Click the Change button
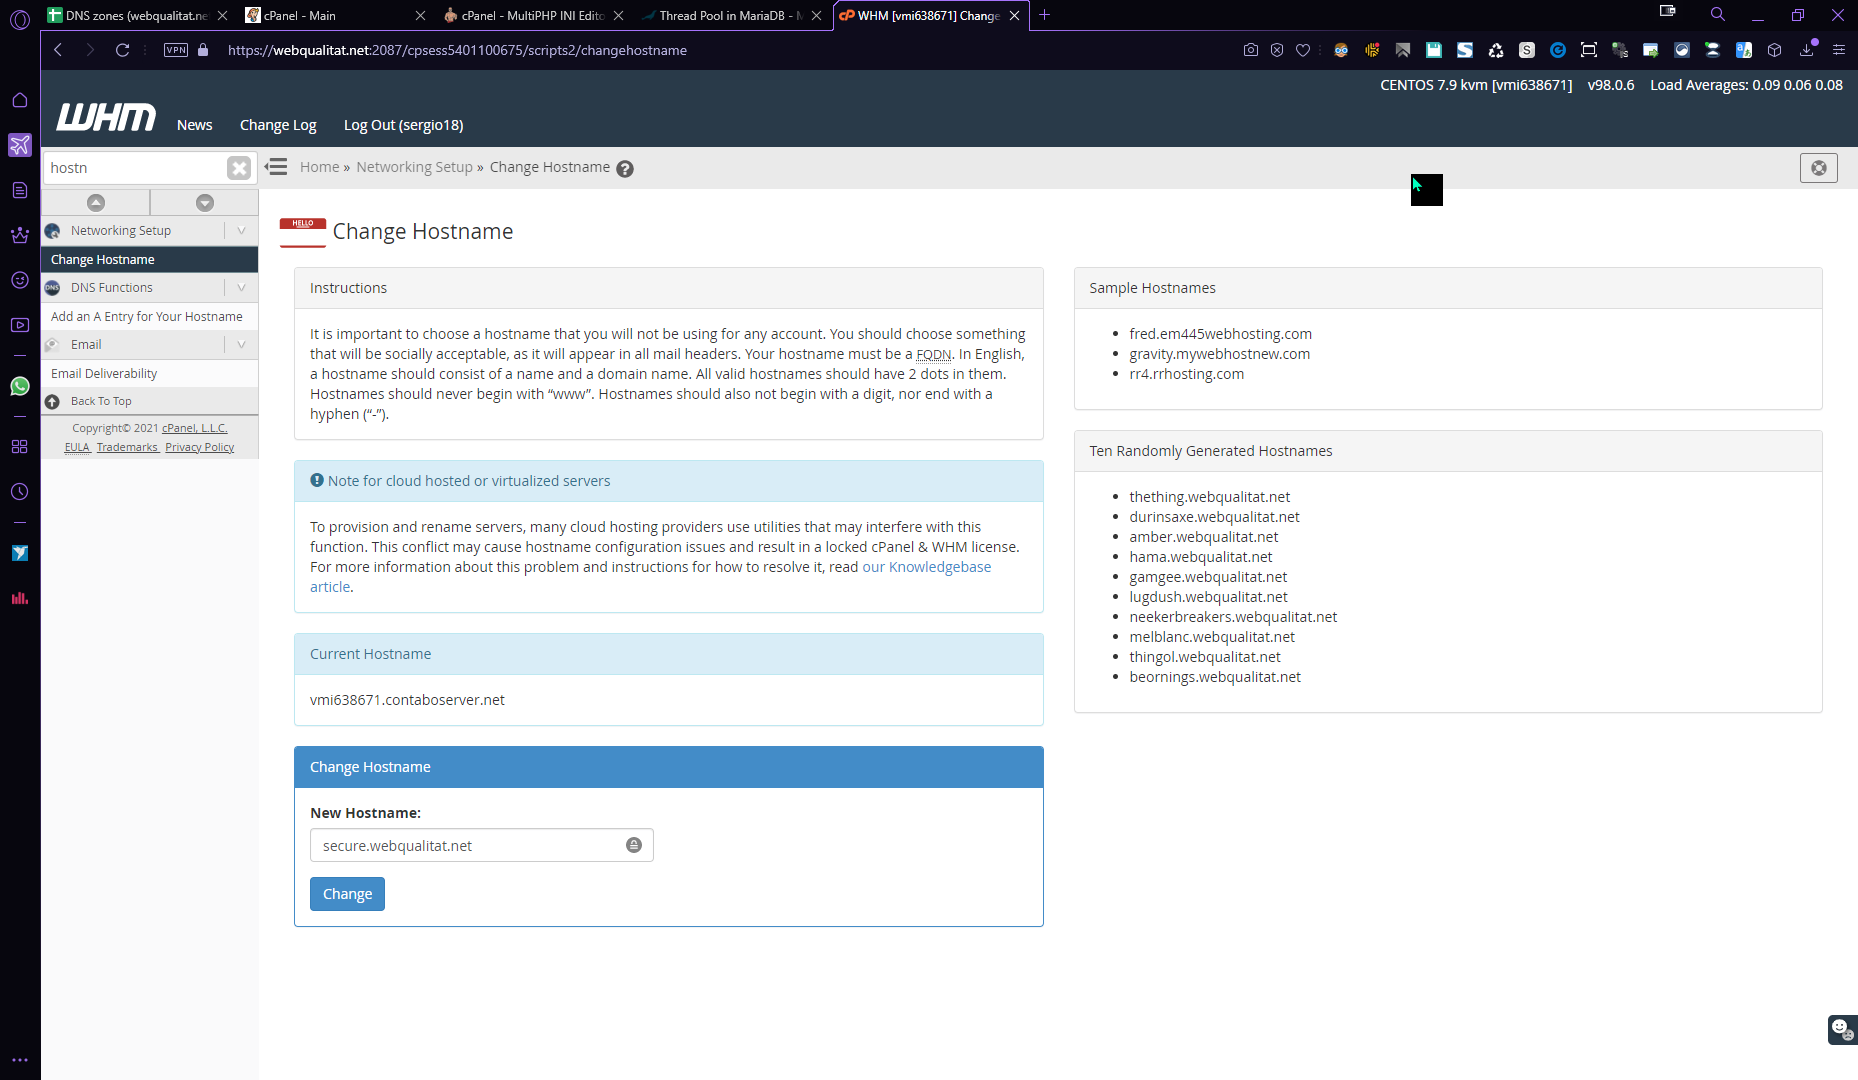The image size is (1858, 1080). [x=347, y=894]
